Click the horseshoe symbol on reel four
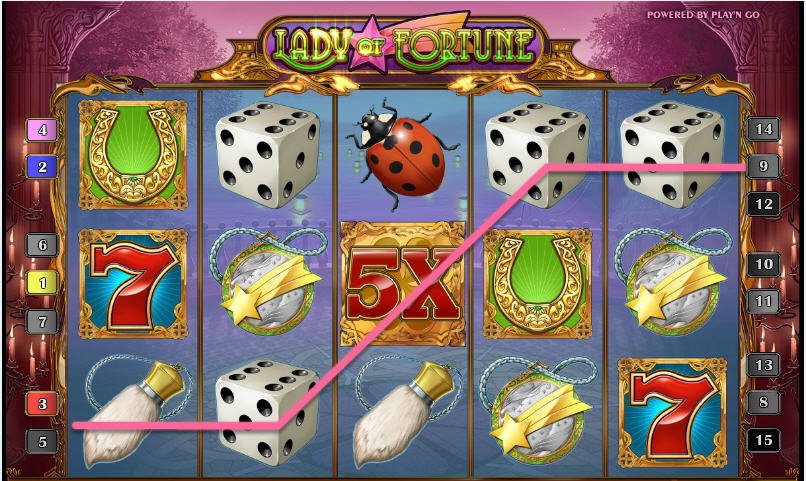Viewport: 806px width, 481px height. point(538,284)
